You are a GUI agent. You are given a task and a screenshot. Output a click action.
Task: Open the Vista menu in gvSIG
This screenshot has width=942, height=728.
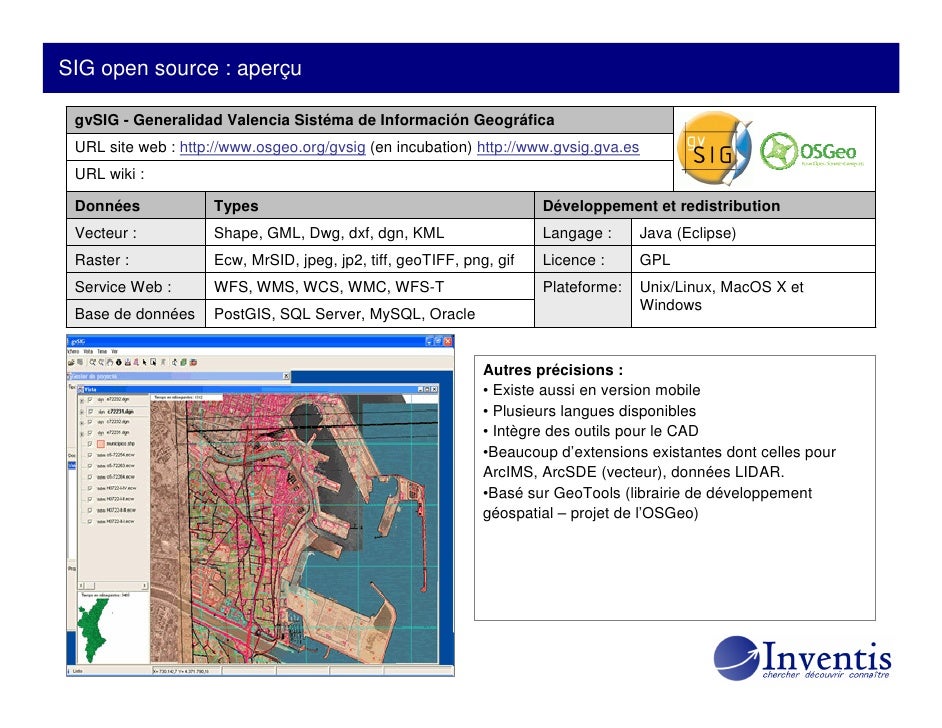pyautogui.click(x=89, y=352)
